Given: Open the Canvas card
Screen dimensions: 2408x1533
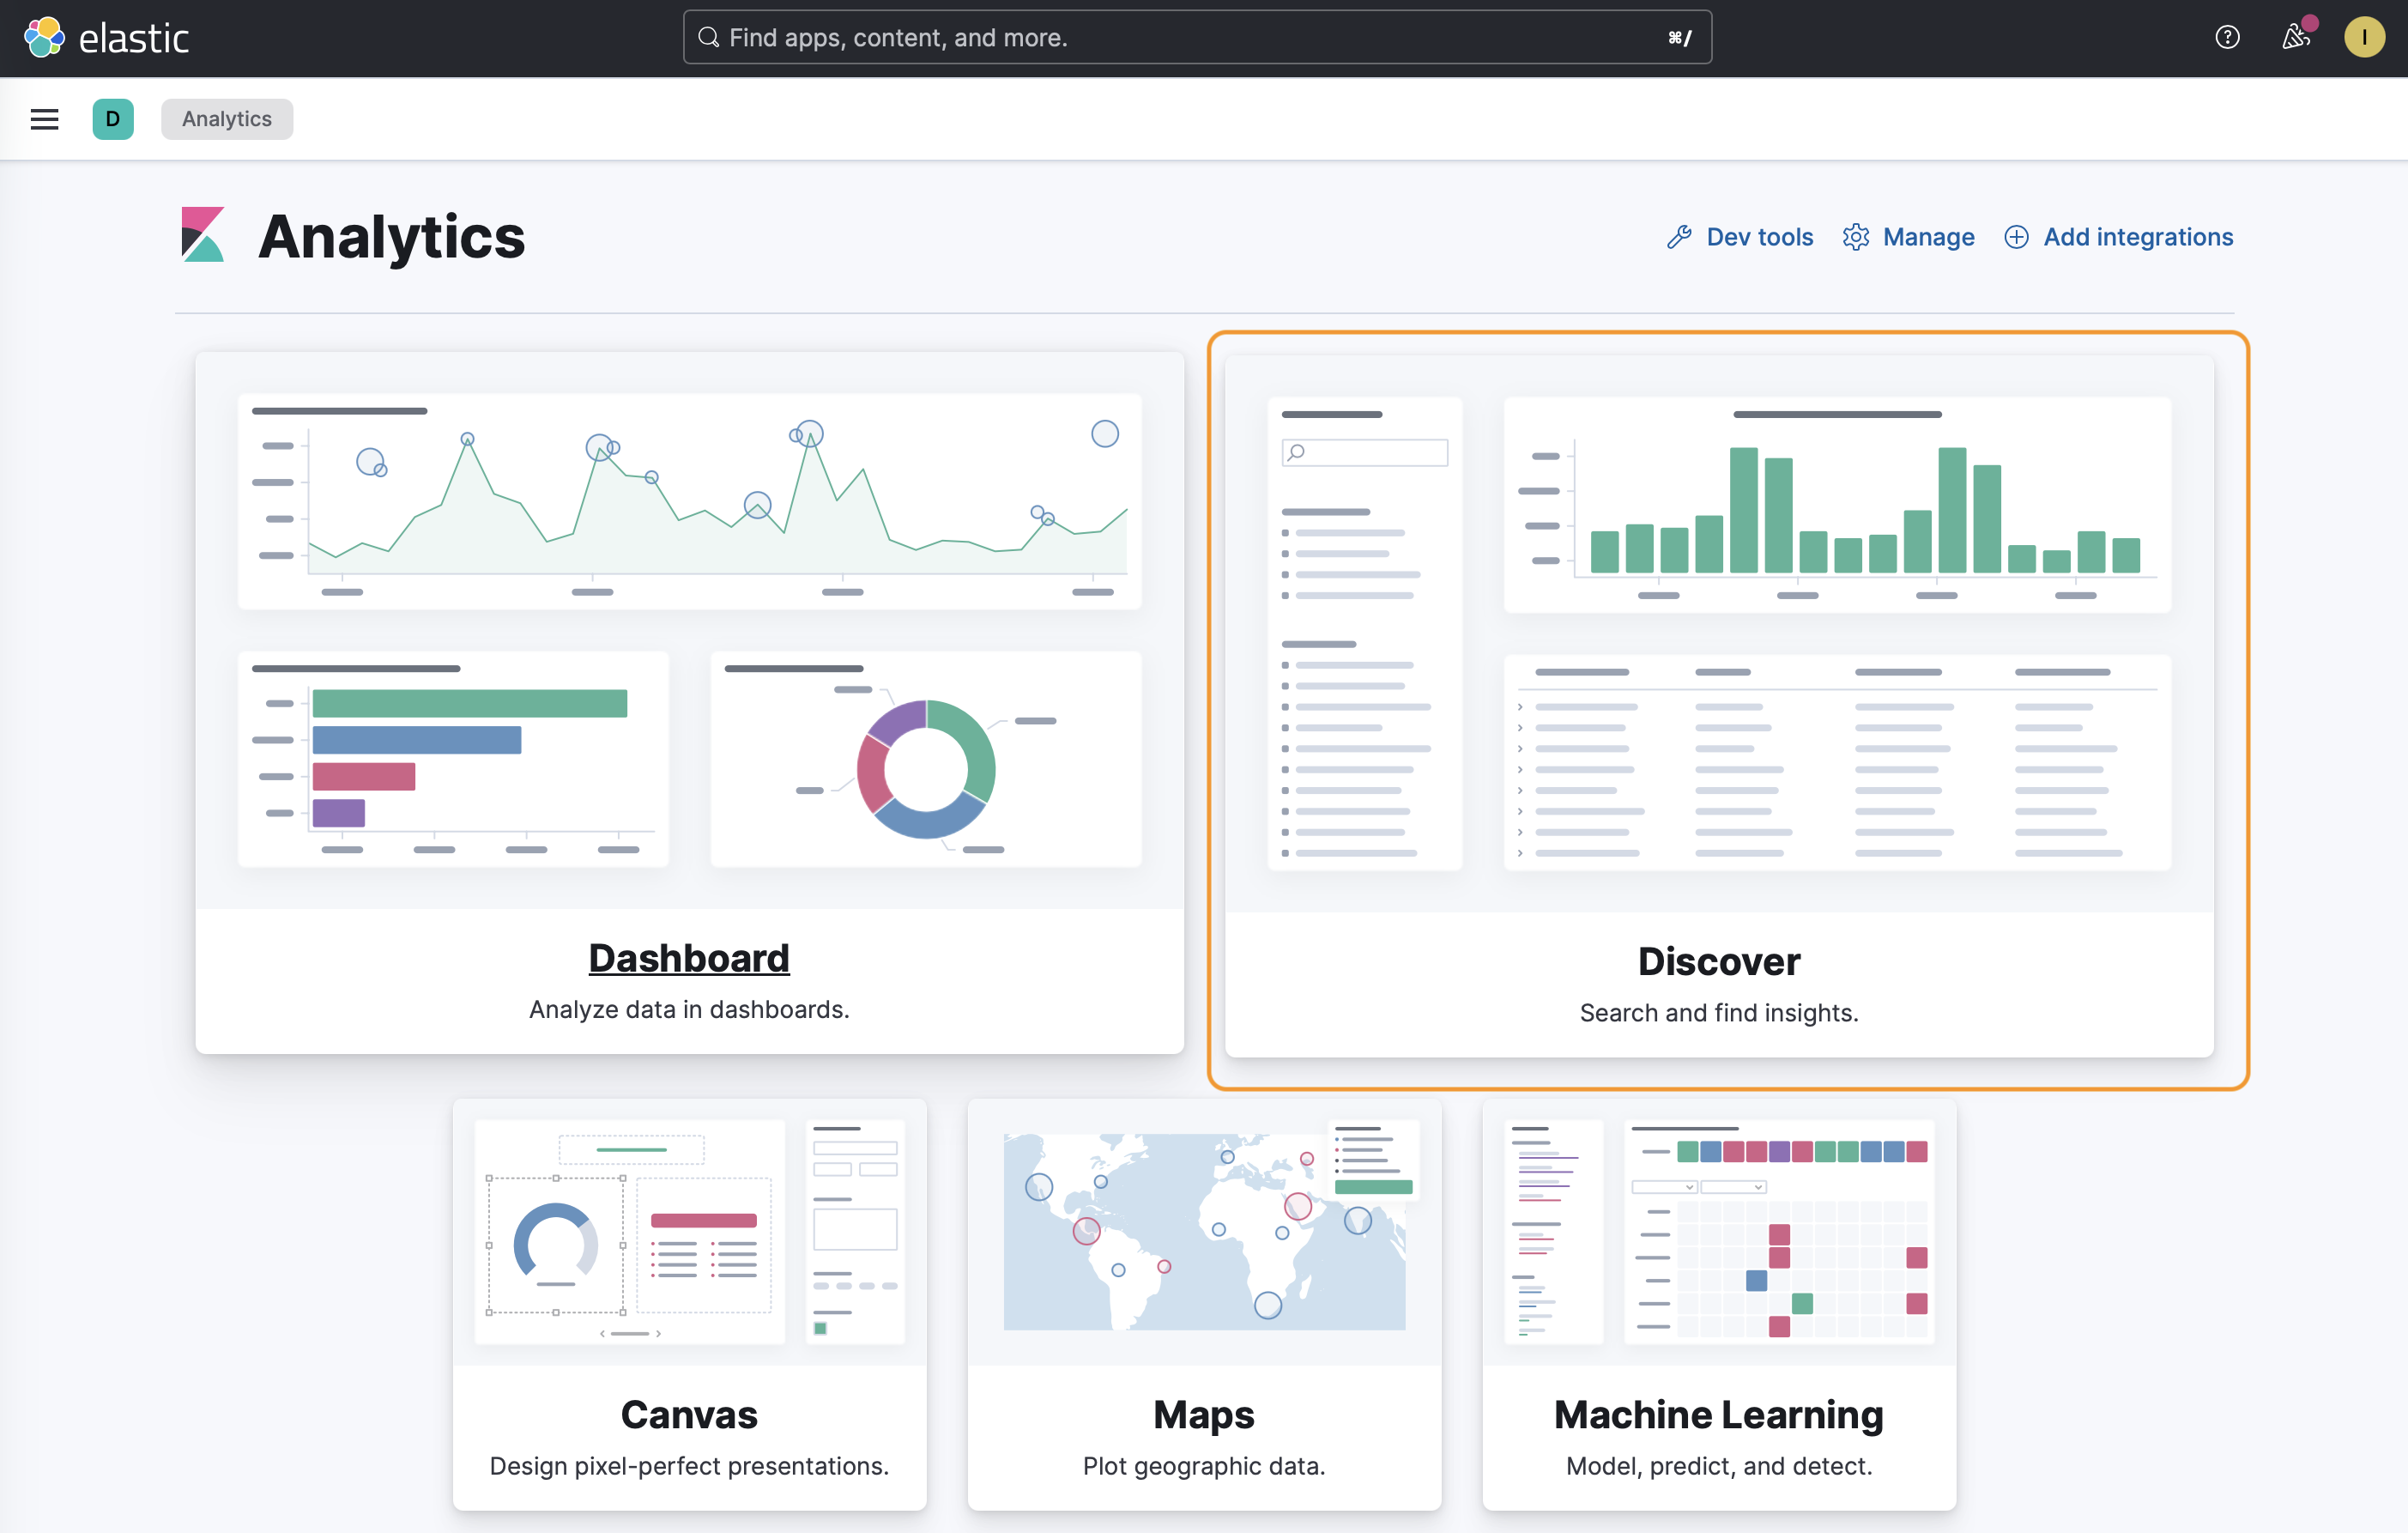Looking at the screenshot, I should (x=689, y=1414).
